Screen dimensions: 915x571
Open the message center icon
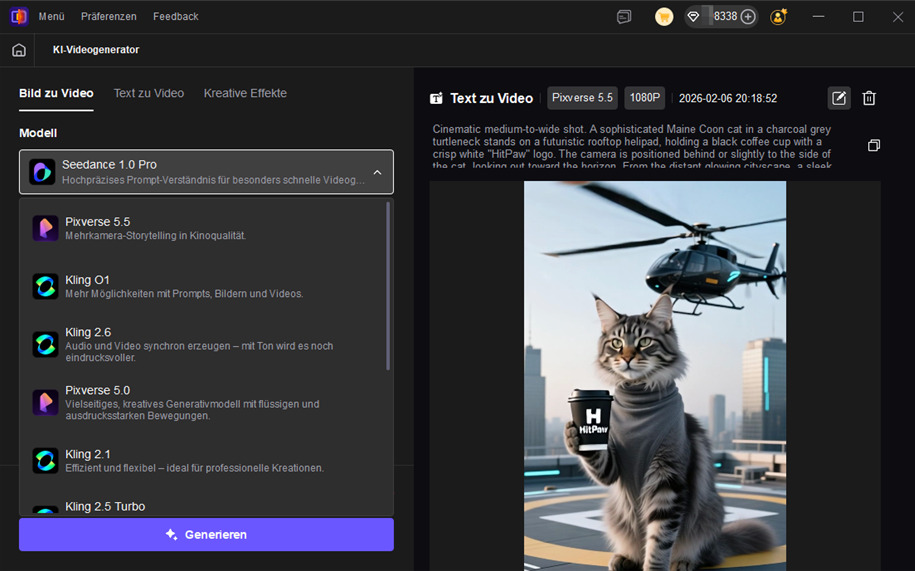pyautogui.click(x=624, y=17)
